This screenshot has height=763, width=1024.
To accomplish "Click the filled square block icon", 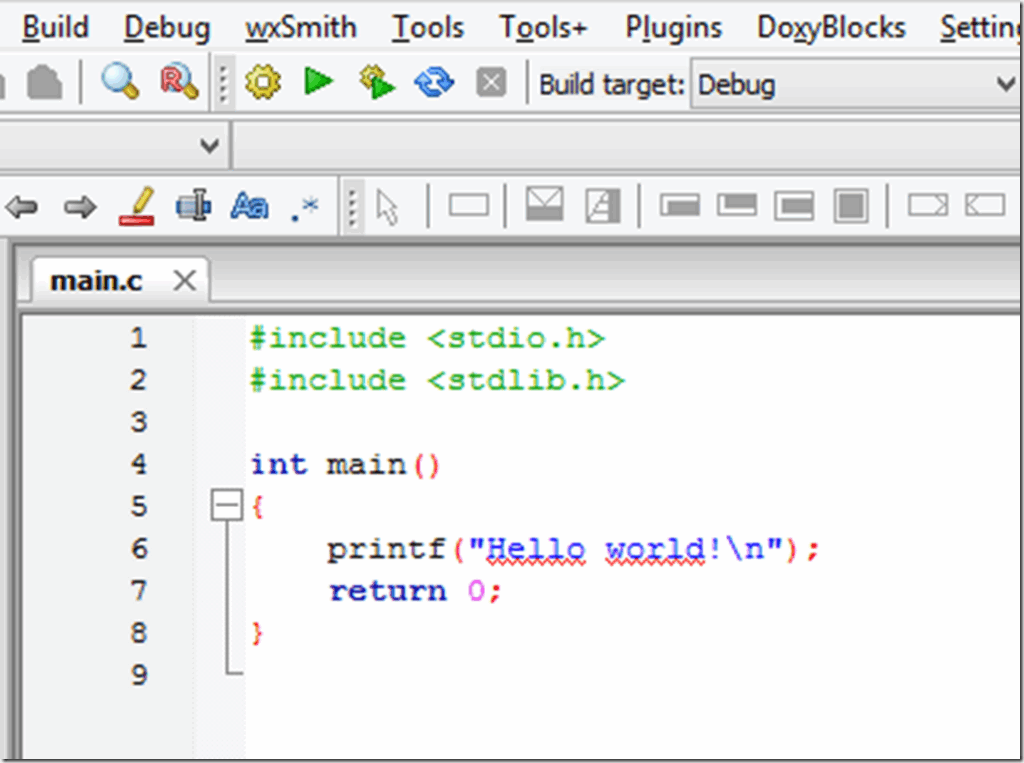I will coord(851,206).
